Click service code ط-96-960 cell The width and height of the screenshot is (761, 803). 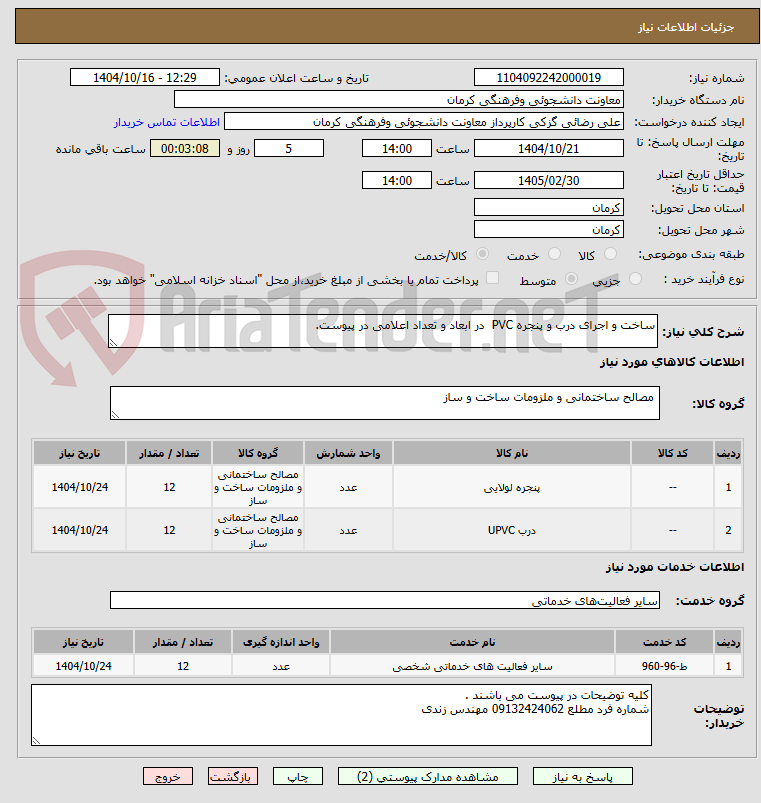tap(664, 666)
